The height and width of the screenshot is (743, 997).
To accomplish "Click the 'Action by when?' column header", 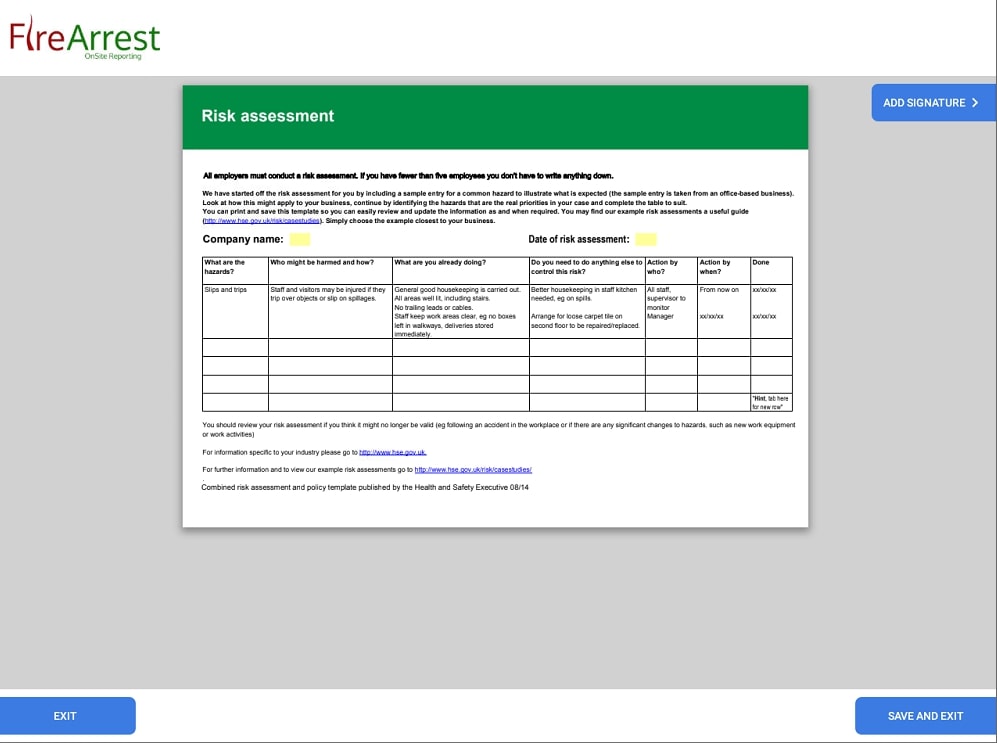I will (x=724, y=270).
